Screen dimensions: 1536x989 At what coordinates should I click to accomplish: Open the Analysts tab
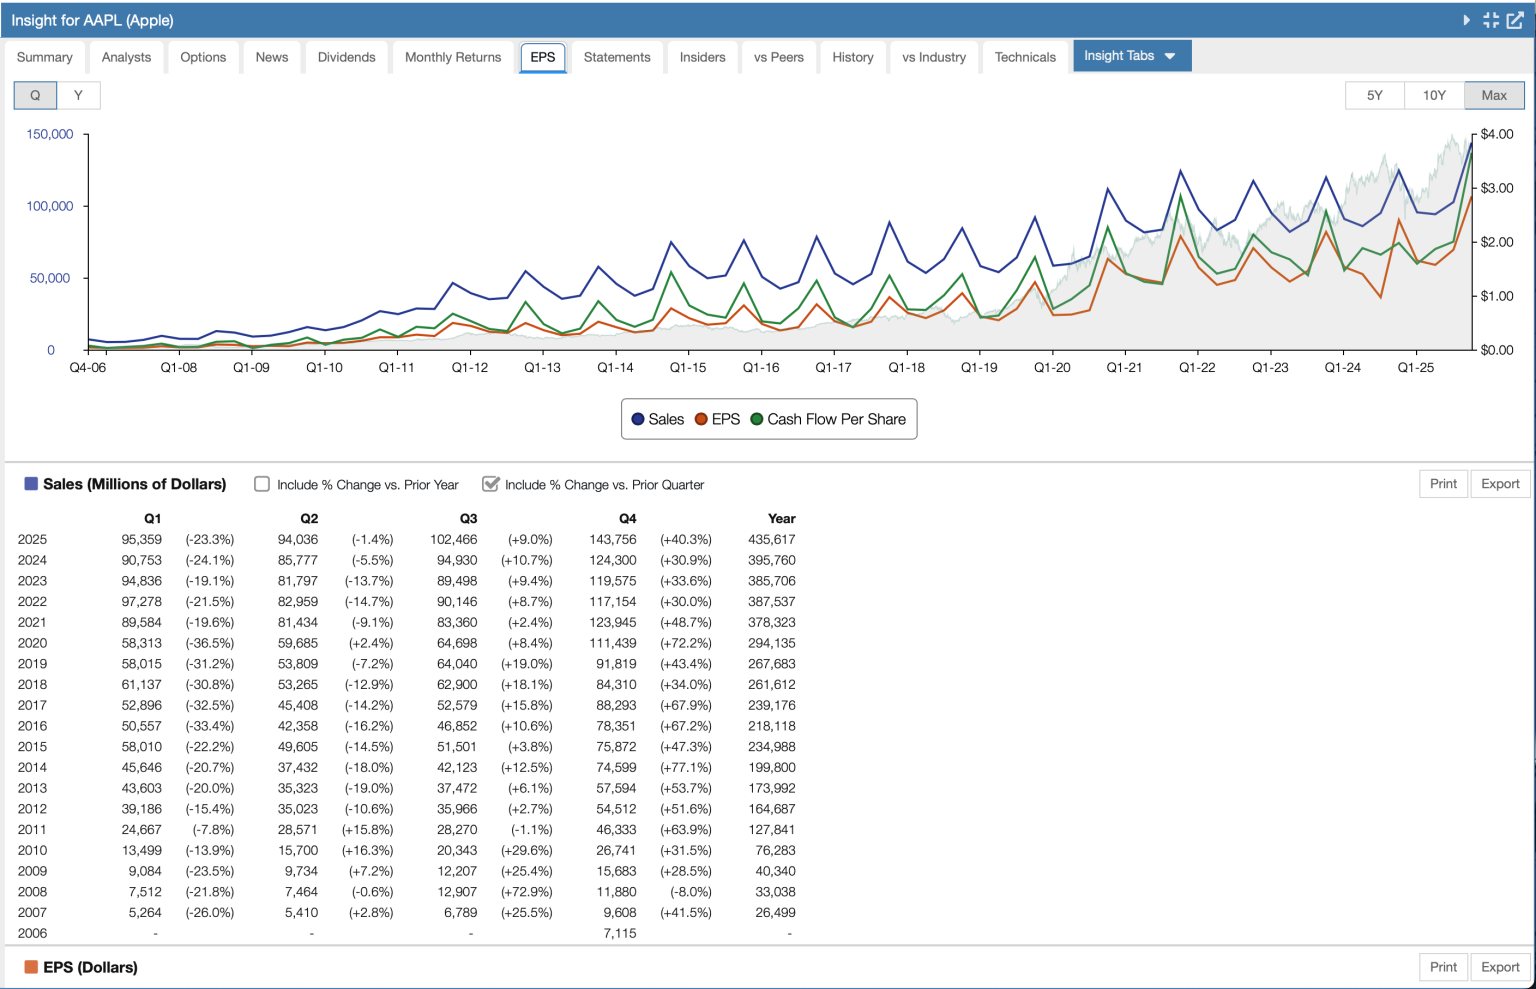click(x=126, y=57)
